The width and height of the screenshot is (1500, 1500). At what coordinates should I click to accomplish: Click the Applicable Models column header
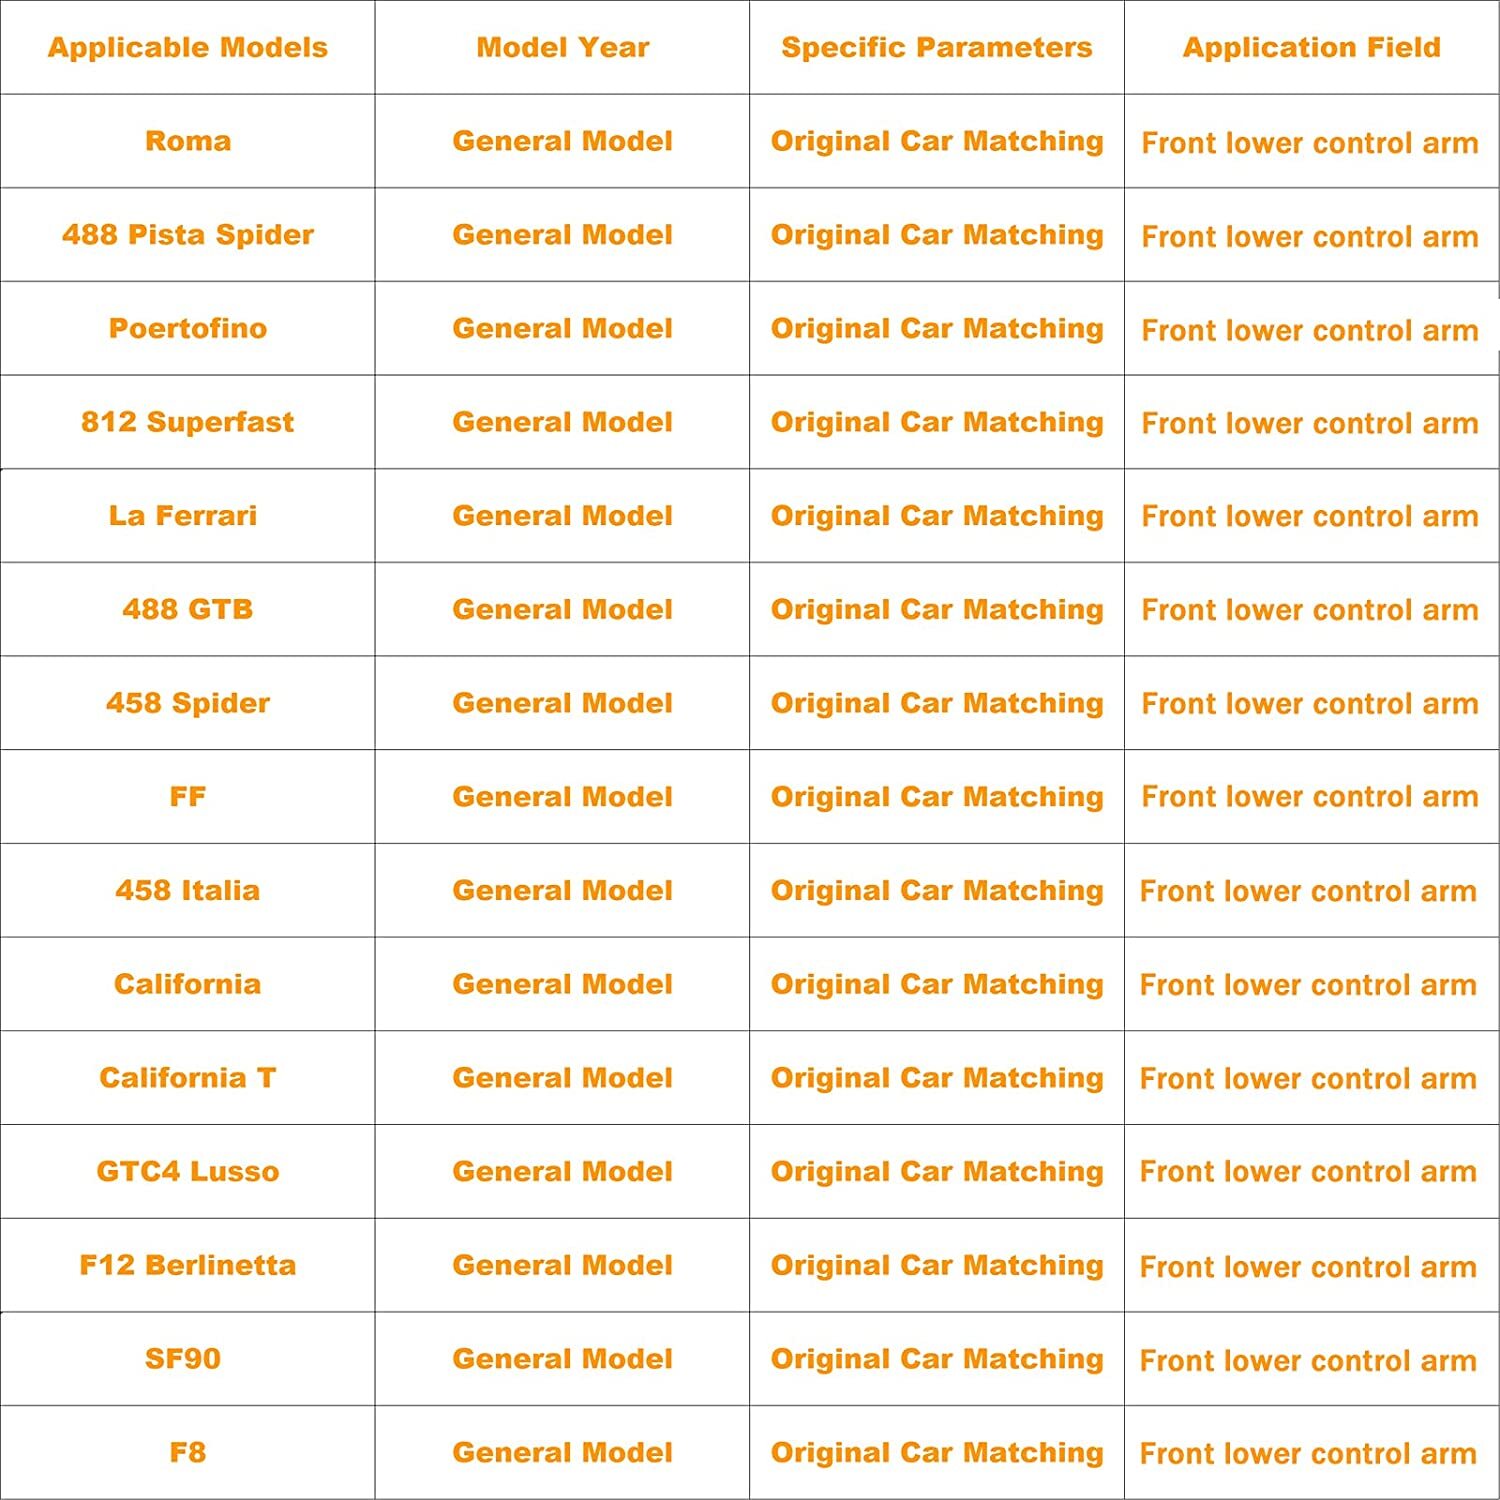tap(188, 47)
